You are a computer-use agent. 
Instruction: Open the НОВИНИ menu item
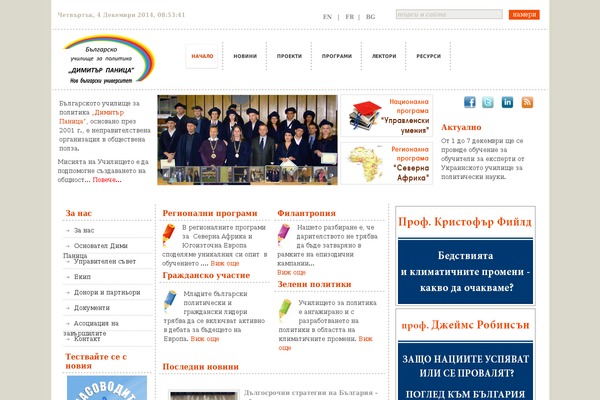pos(245,56)
